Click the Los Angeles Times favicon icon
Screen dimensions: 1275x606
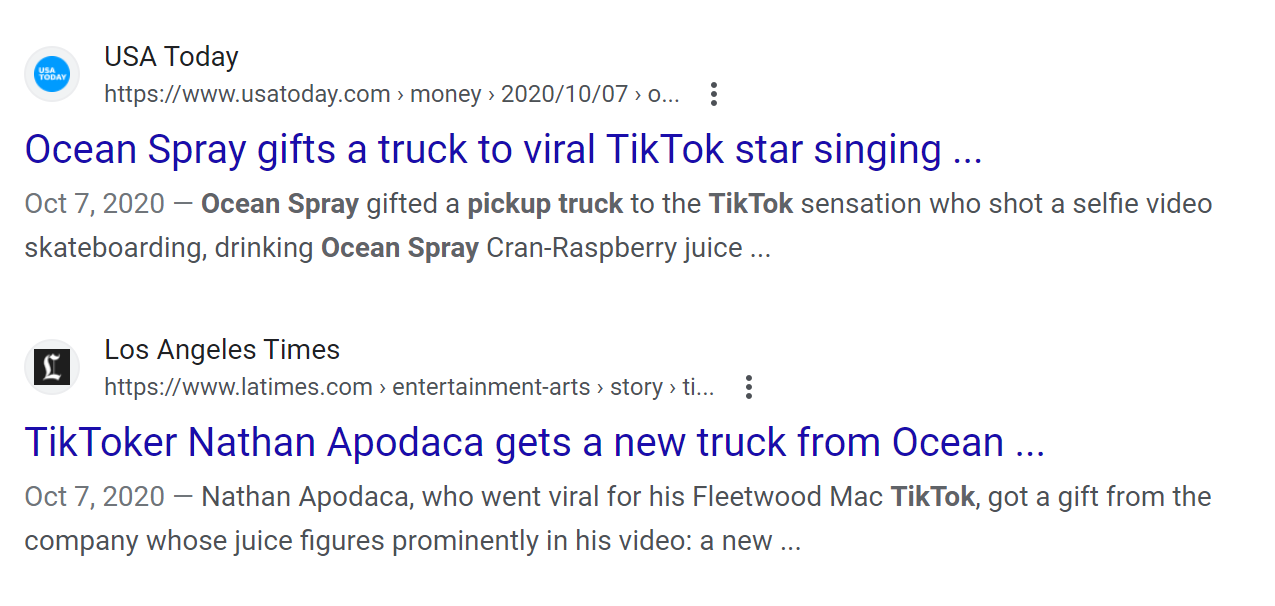(x=52, y=367)
